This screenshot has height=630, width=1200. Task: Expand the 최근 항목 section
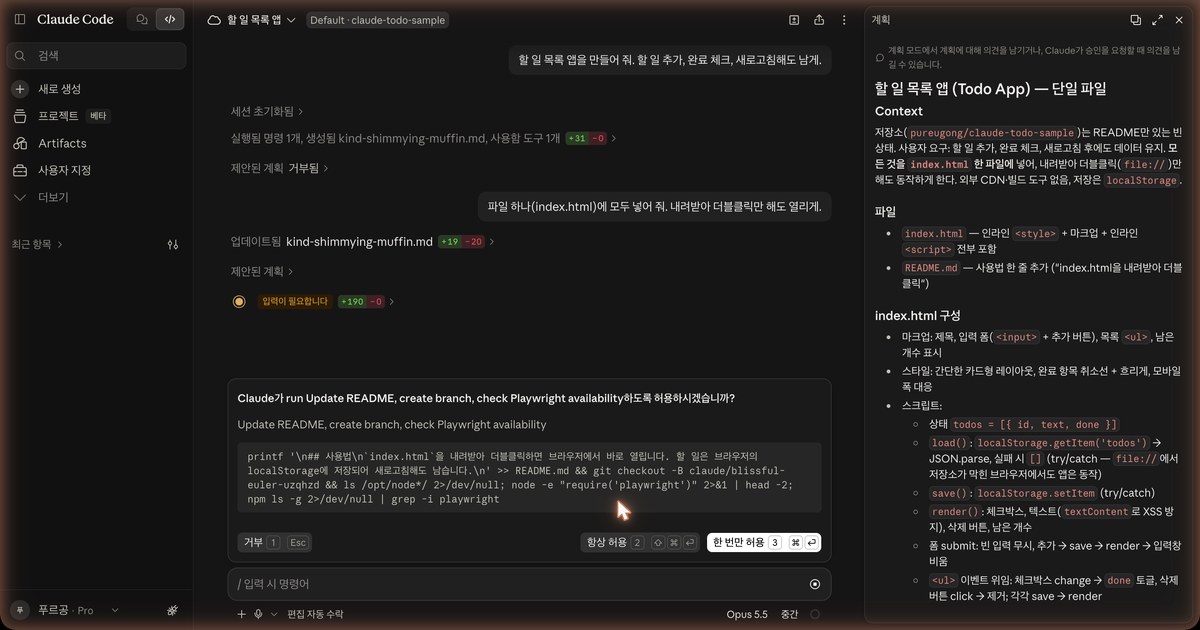pos(37,244)
